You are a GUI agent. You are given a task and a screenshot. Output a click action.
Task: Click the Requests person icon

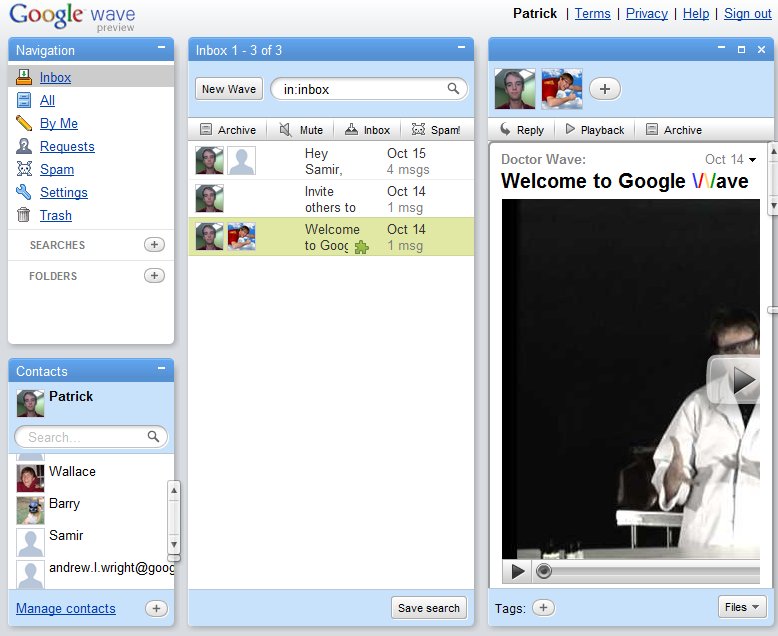click(x=24, y=146)
